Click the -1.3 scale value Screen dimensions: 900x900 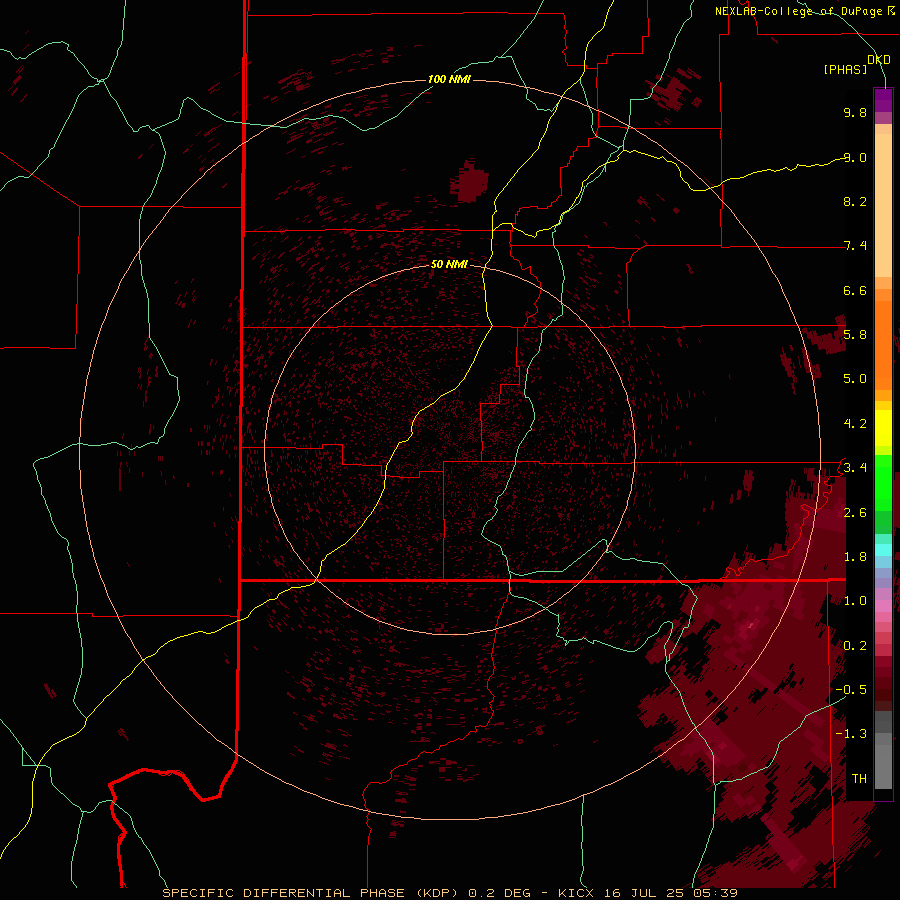[851, 734]
